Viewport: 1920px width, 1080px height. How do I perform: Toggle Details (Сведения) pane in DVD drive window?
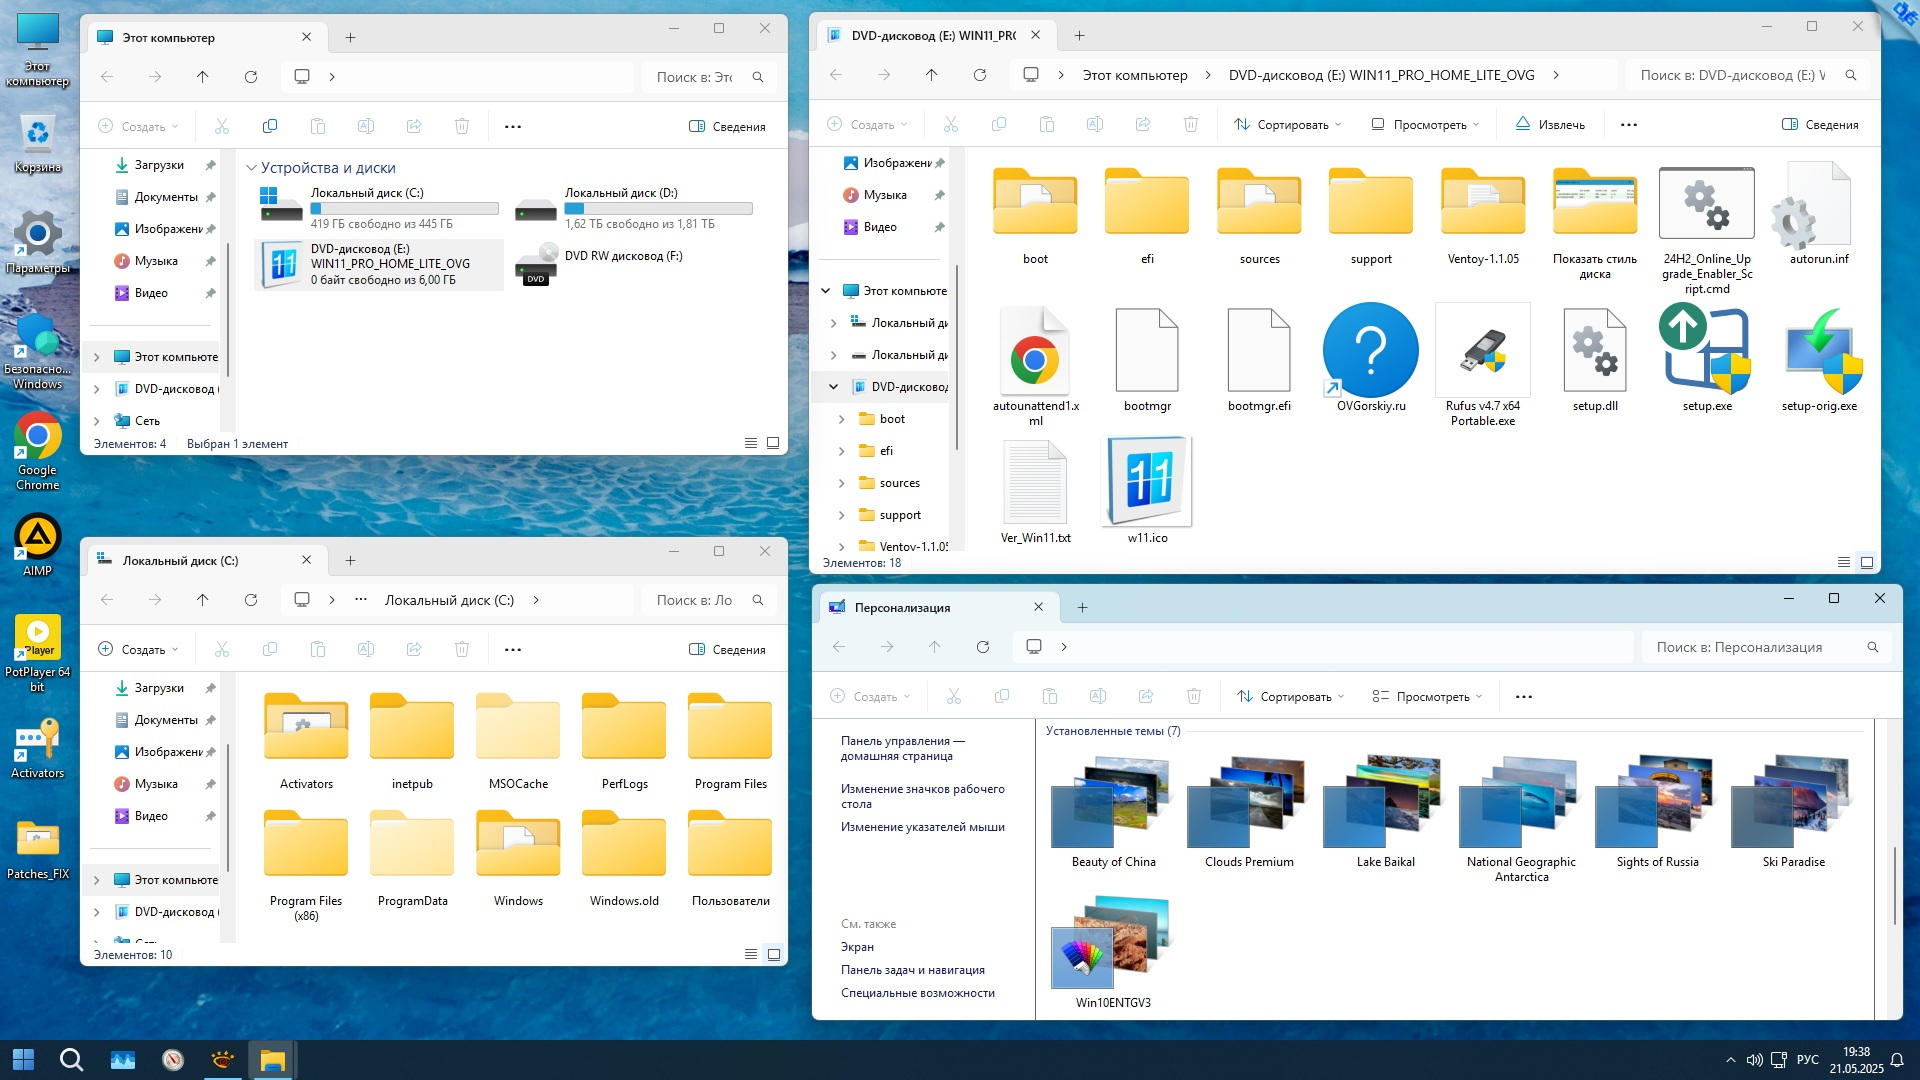[1820, 125]
